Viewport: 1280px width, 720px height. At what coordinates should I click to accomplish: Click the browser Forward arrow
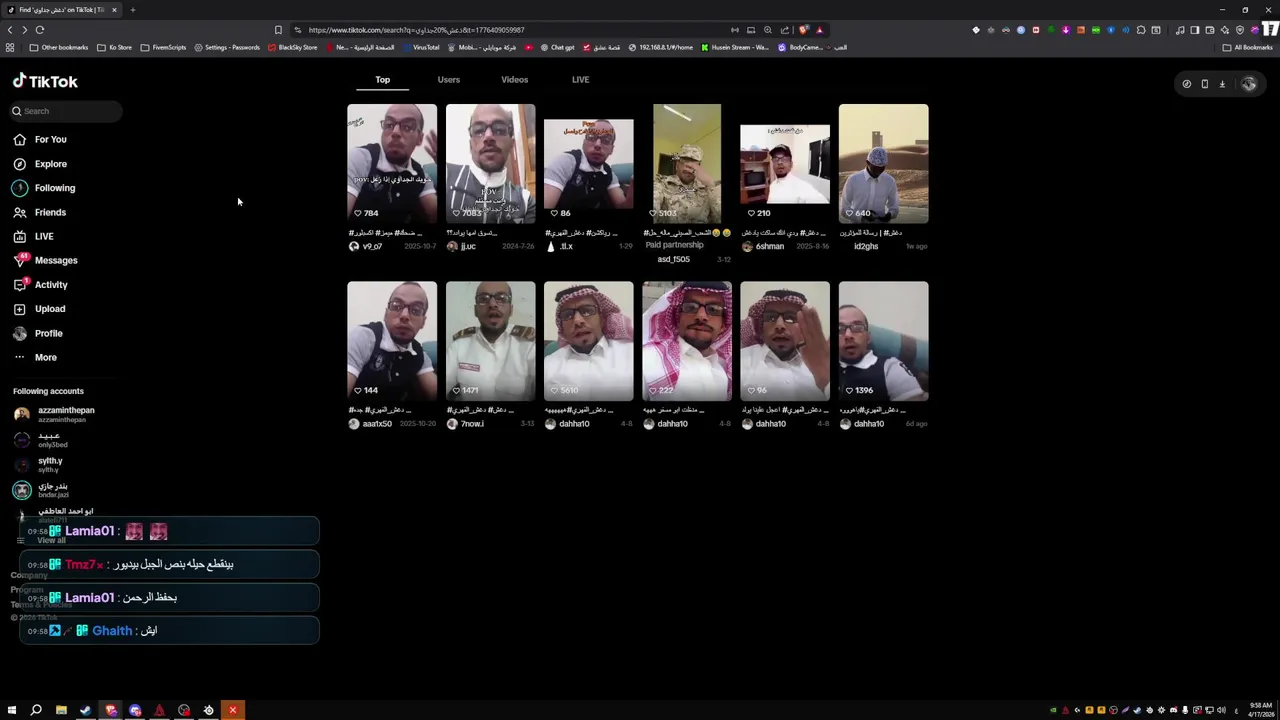25,30
